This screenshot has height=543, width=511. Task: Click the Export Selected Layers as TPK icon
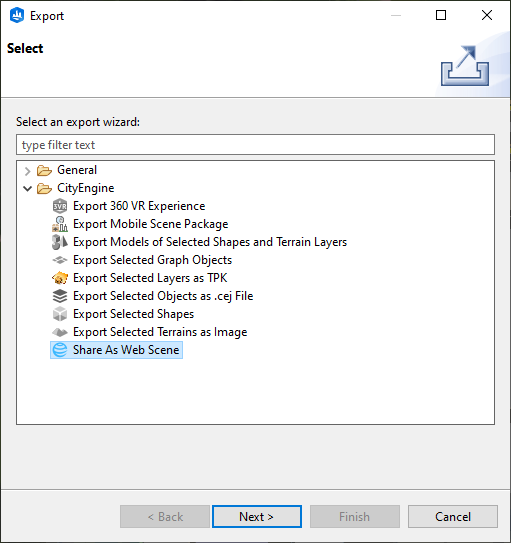[x=60, y=278]
